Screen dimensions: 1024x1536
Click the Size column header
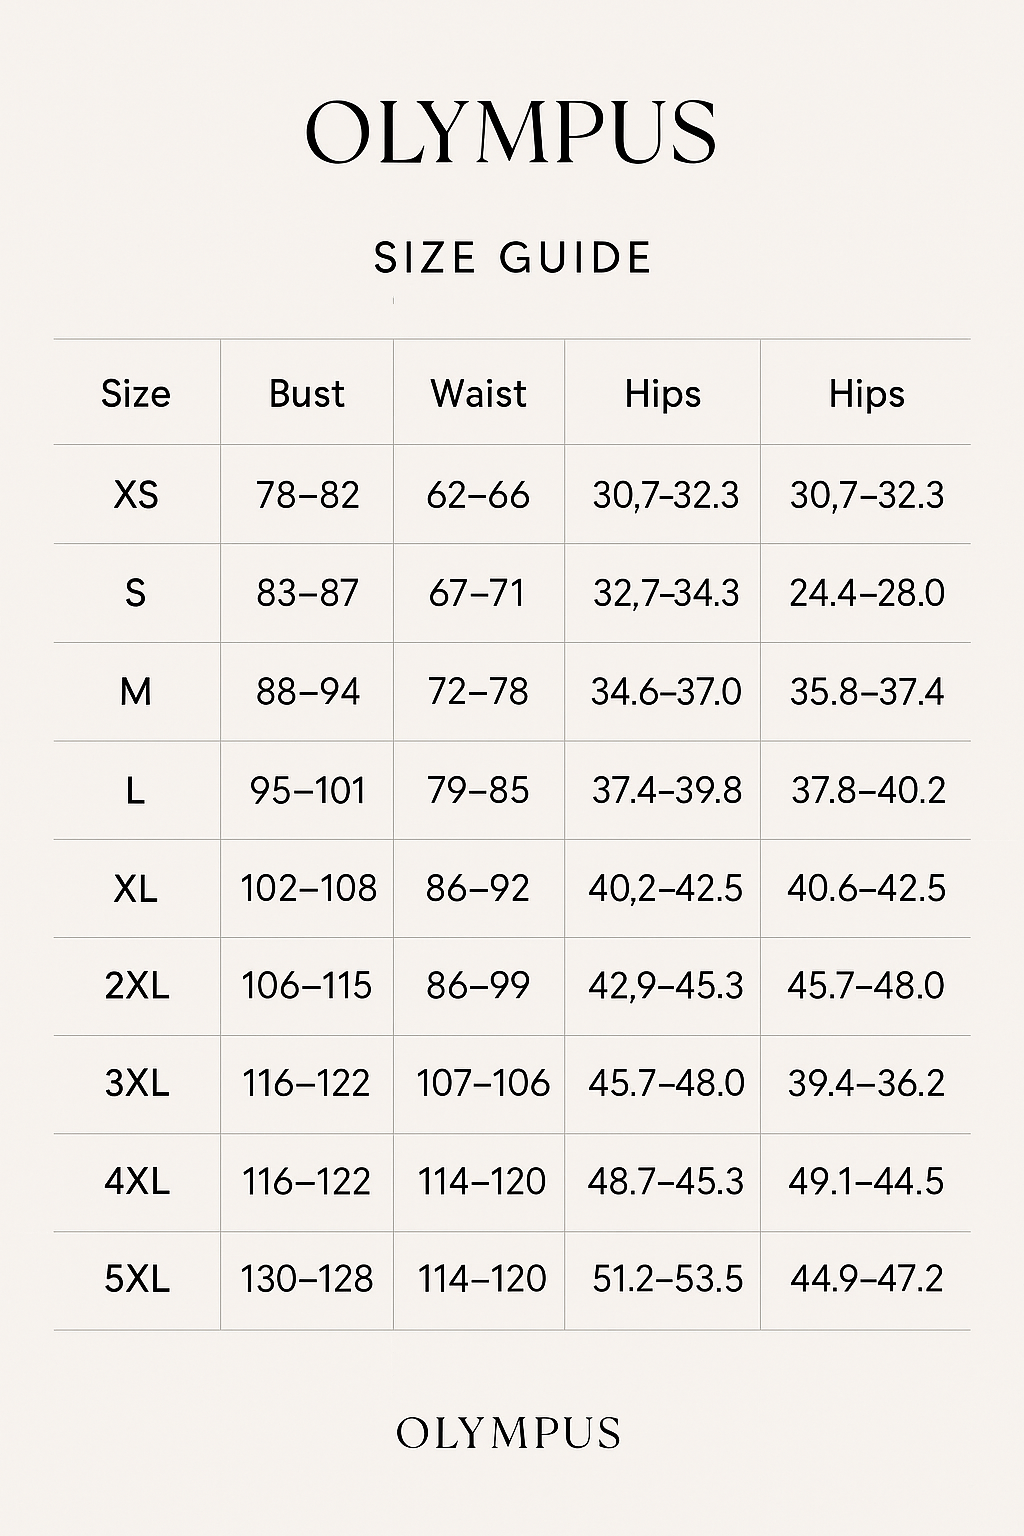point(136,394)
